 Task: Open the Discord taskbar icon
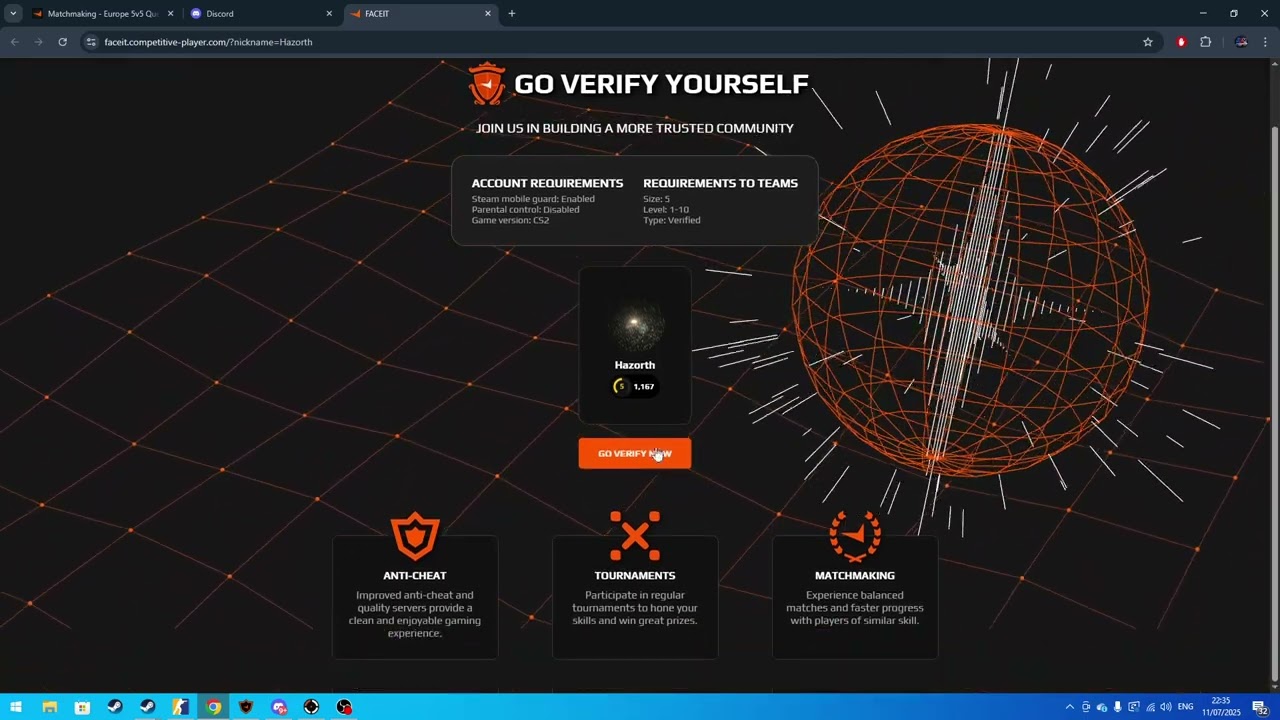click(x=279, y=707)
